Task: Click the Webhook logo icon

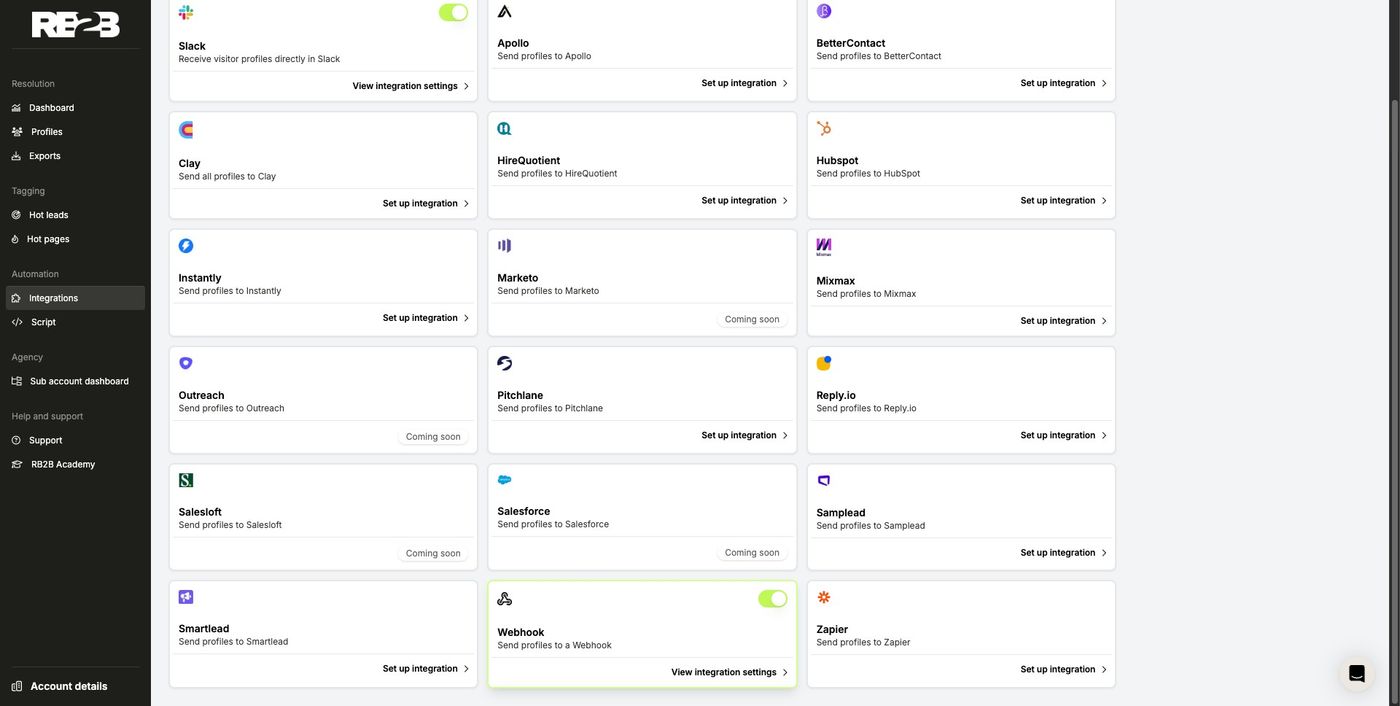Action: (505, 599)
